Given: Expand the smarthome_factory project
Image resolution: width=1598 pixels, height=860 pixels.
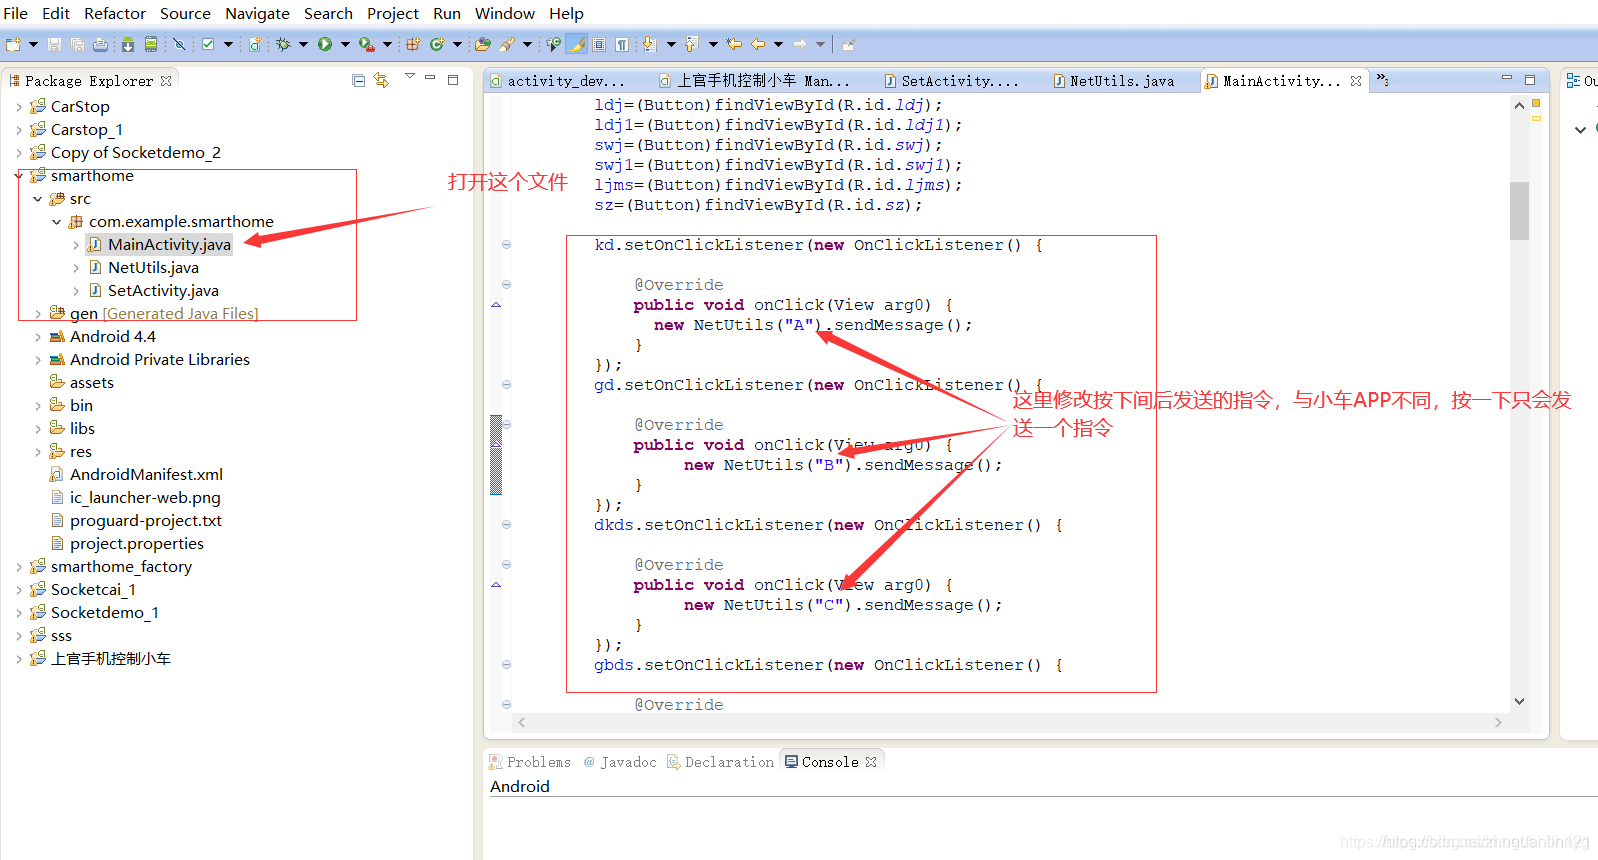Looking at the screenshot, I should click(x=18, y=567).
